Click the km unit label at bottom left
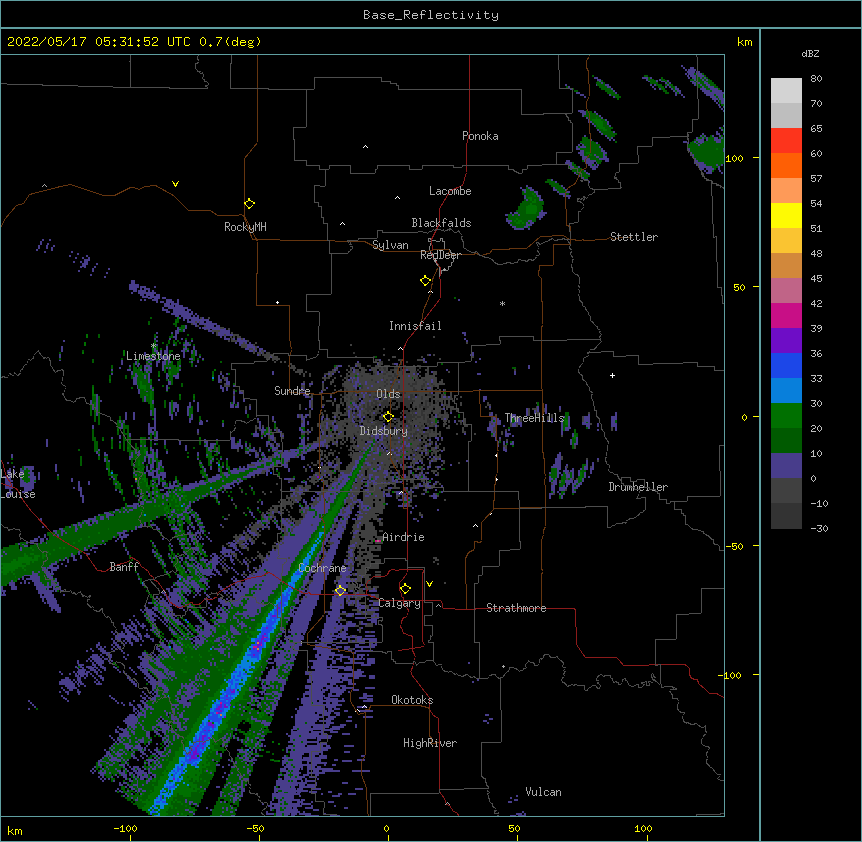This screenshot has width=862, height=842. coord(15,831)
